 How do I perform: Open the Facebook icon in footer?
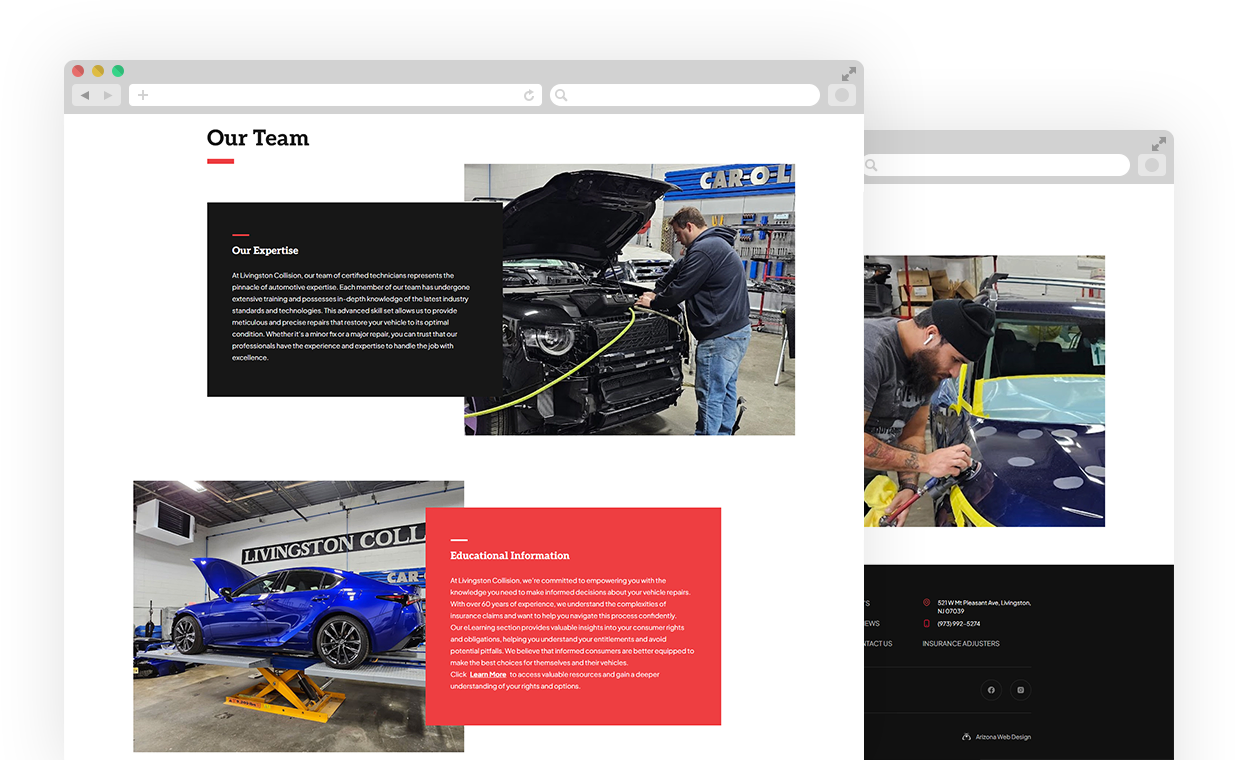point(991,690)
